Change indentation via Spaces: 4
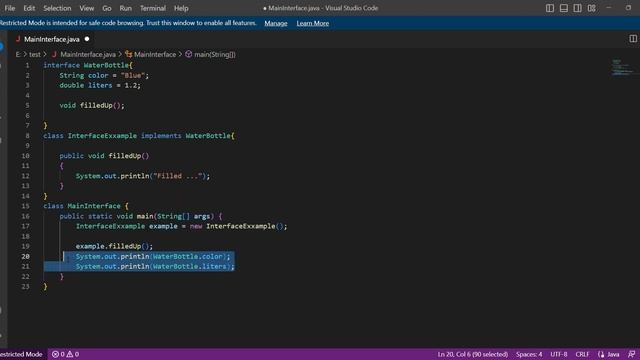The height and width of the screenshot is (360, 640). click(x=529, y=354)
